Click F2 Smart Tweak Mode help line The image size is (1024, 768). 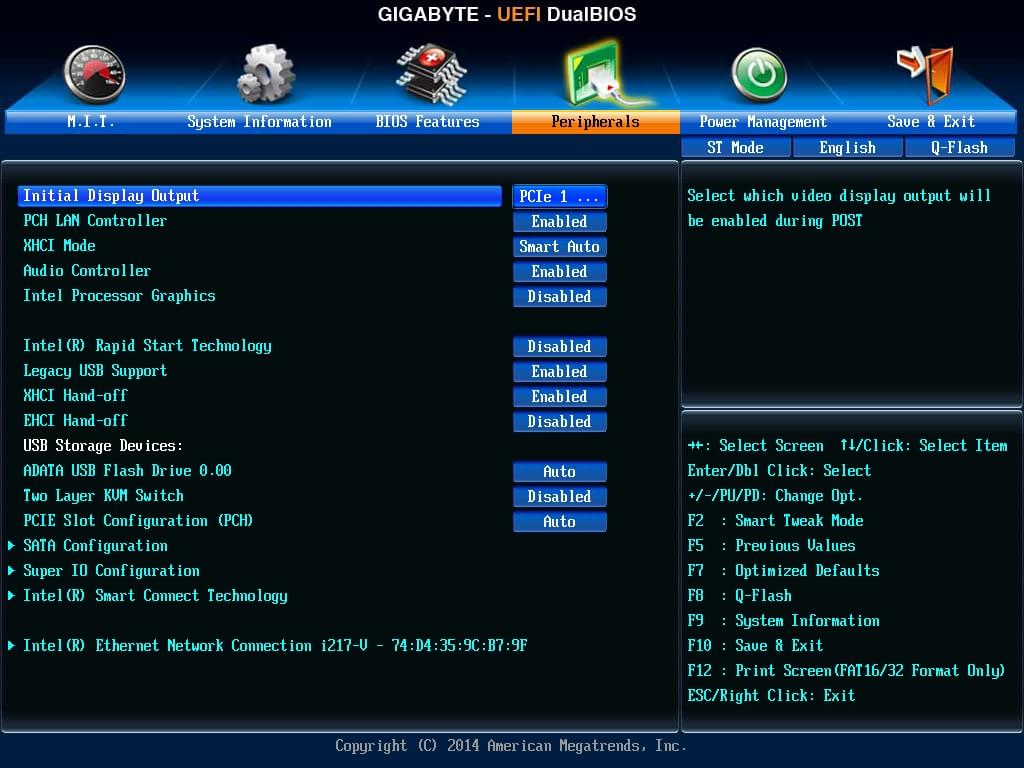tap(775, 520)
